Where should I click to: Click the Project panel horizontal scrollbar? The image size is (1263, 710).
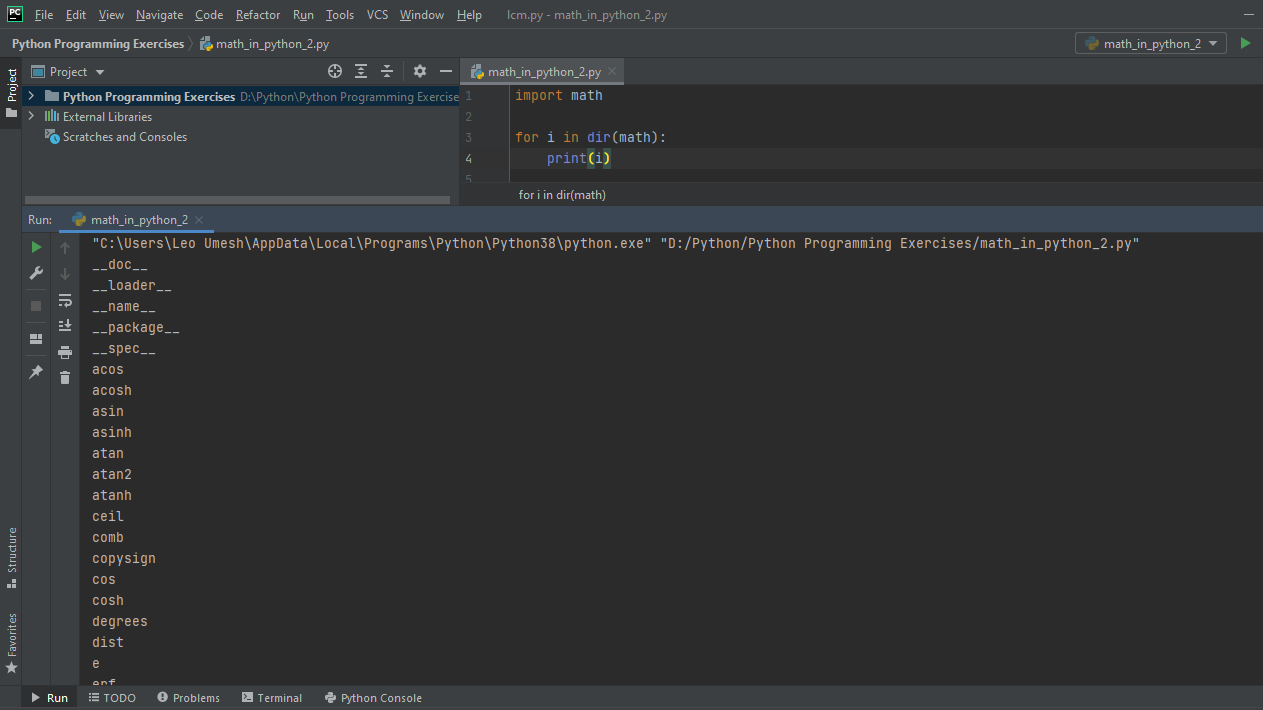(x=236, y=200)
